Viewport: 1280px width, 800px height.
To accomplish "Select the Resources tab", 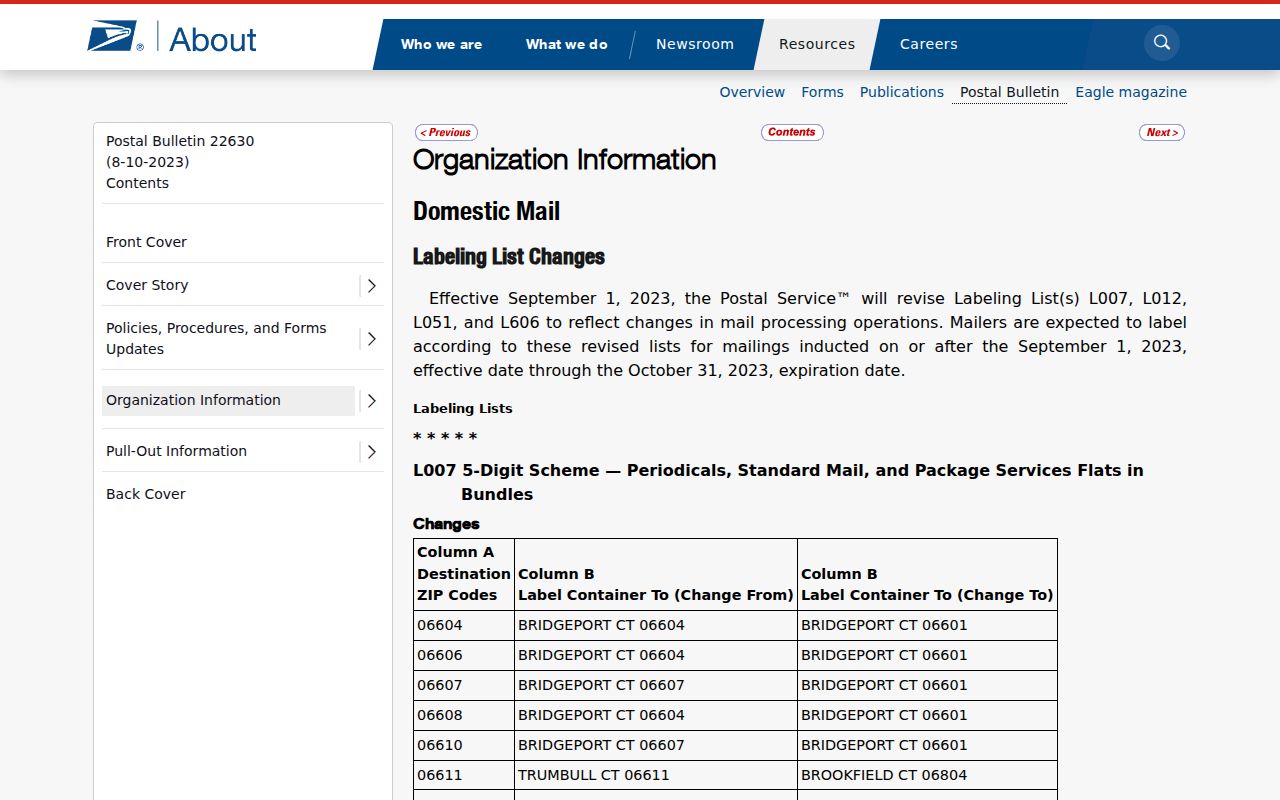I will pos(817,44).
